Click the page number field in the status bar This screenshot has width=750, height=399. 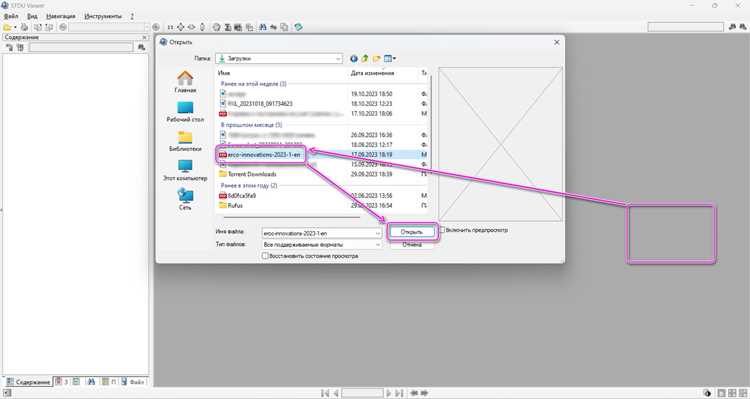point(362,393)
